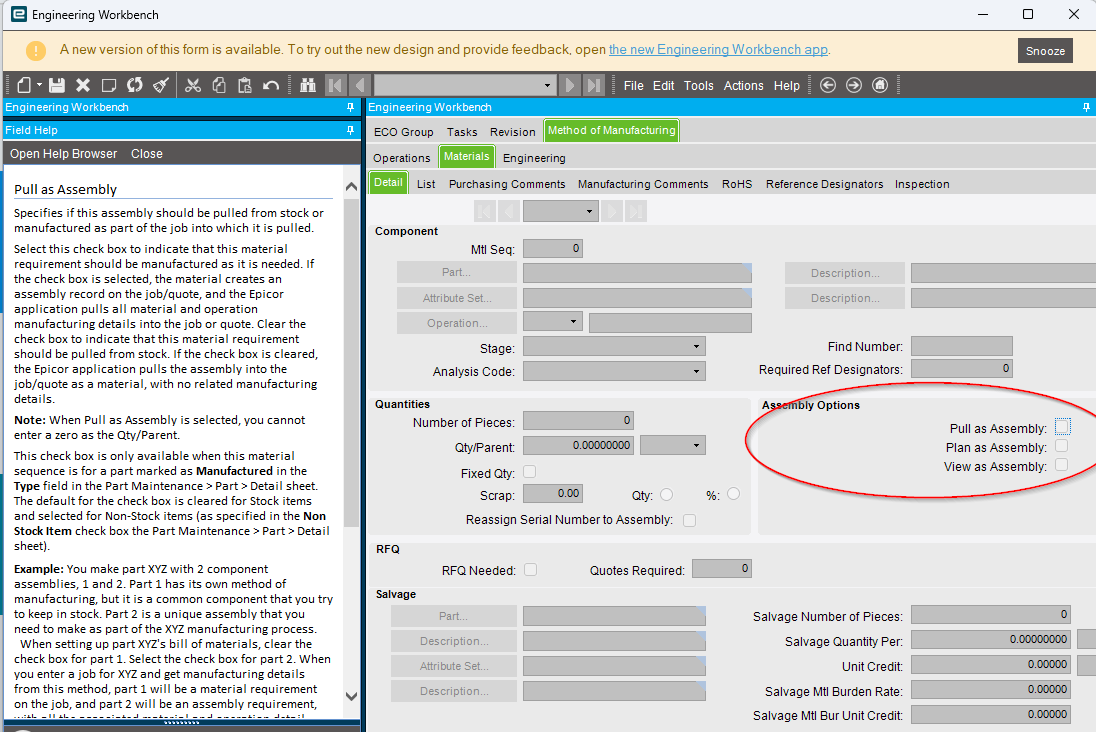Switch to the ECO Group tab
This screenshot has width=1096, height=732.
pos(403,132)
